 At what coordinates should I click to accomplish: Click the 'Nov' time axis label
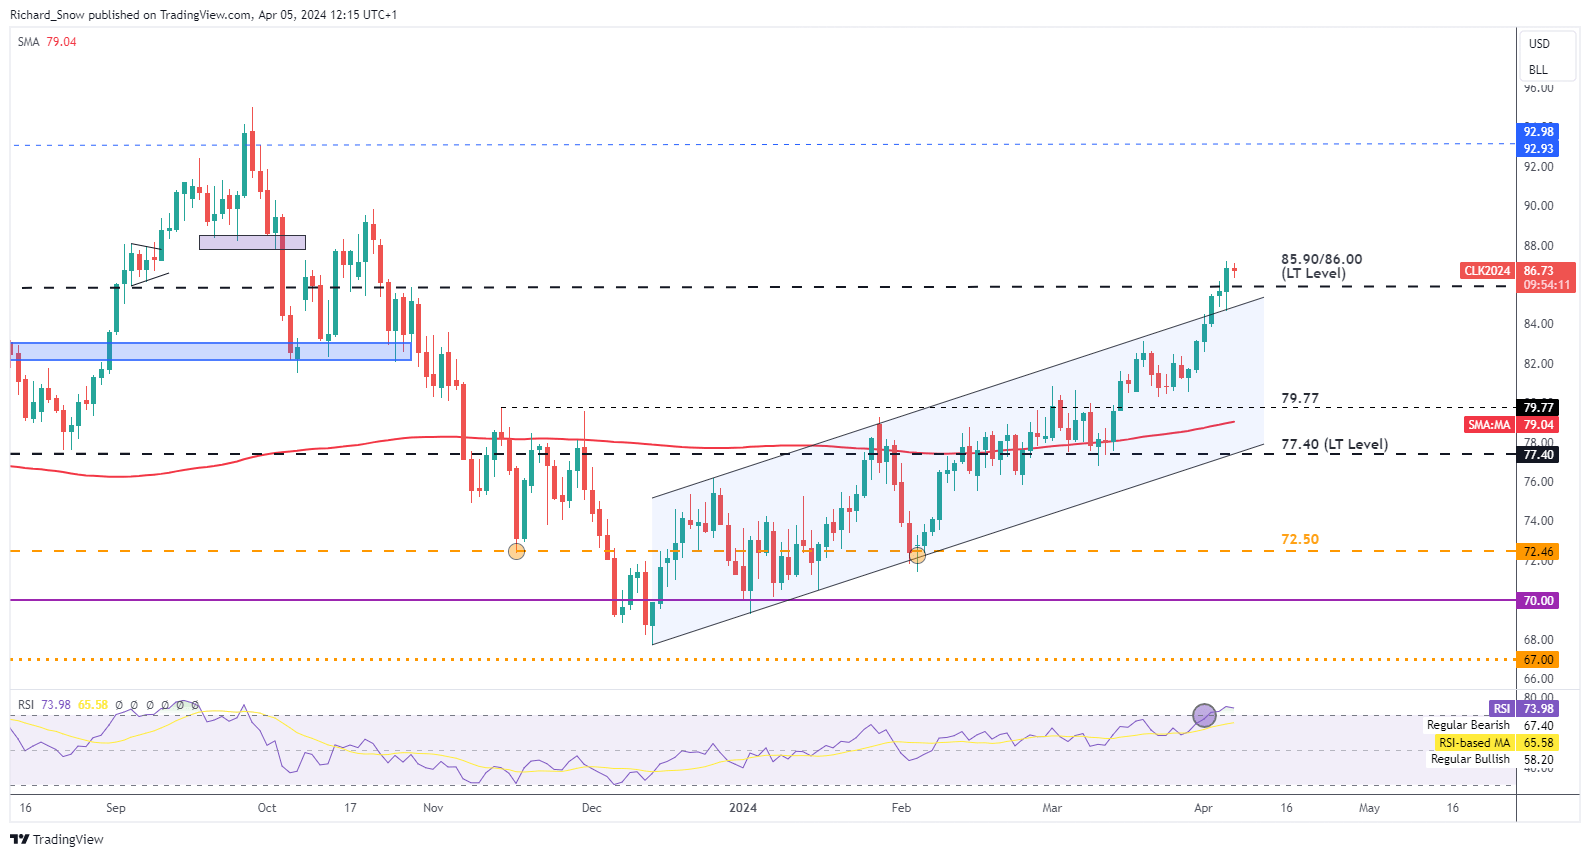(433, 808)
